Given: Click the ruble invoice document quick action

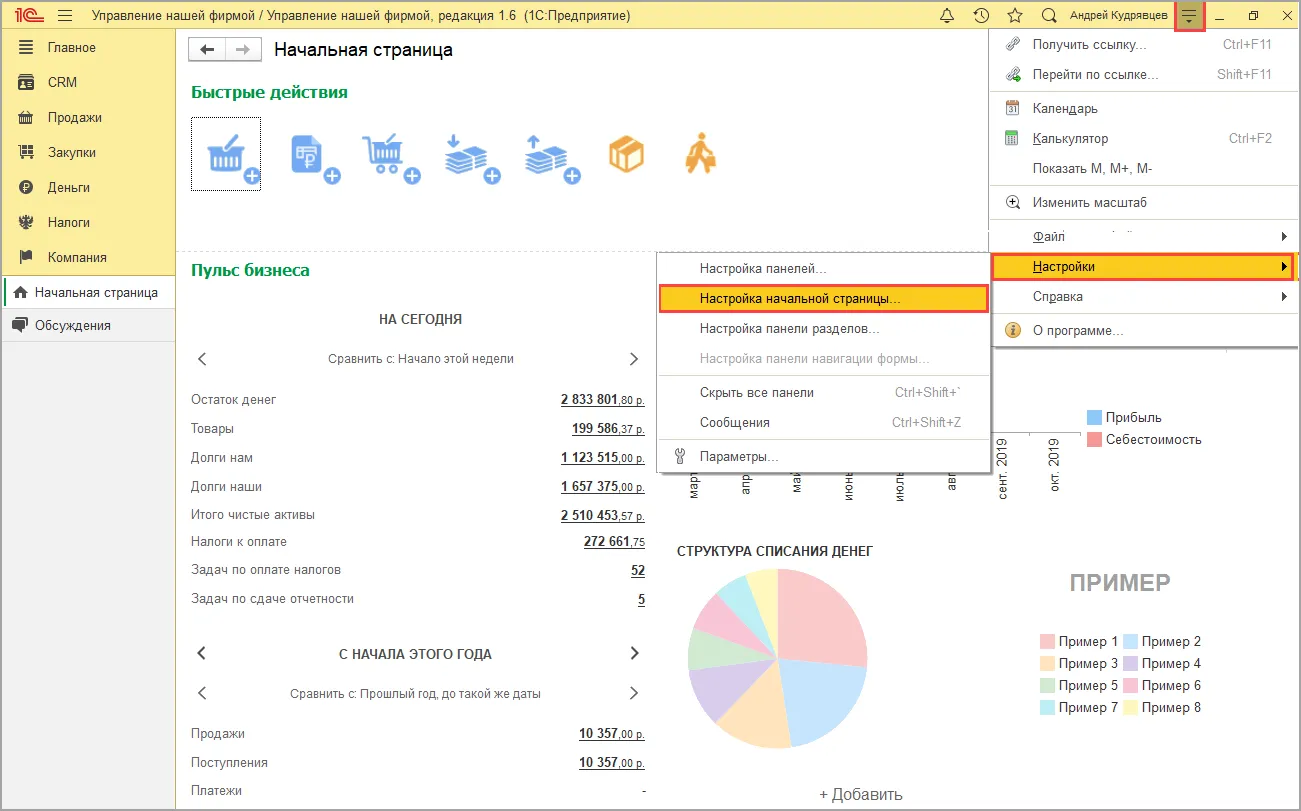Looking at the screenshot, I should coord(314,159).
